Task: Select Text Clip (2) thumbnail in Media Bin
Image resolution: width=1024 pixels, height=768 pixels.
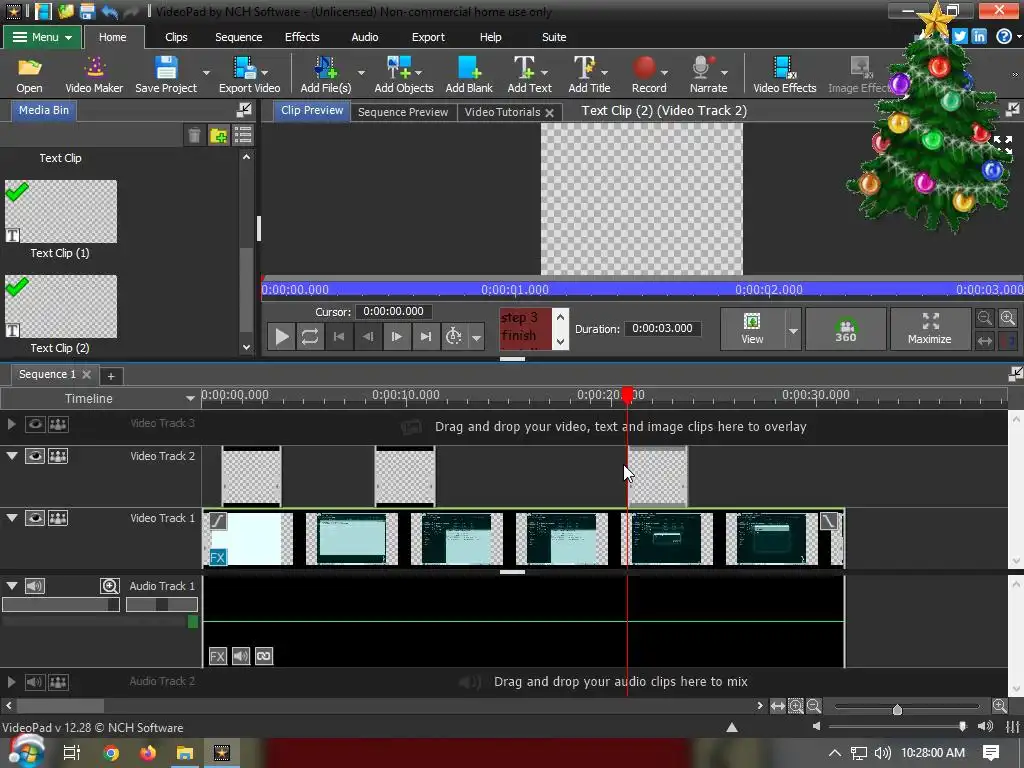Action: coord(61,306)
